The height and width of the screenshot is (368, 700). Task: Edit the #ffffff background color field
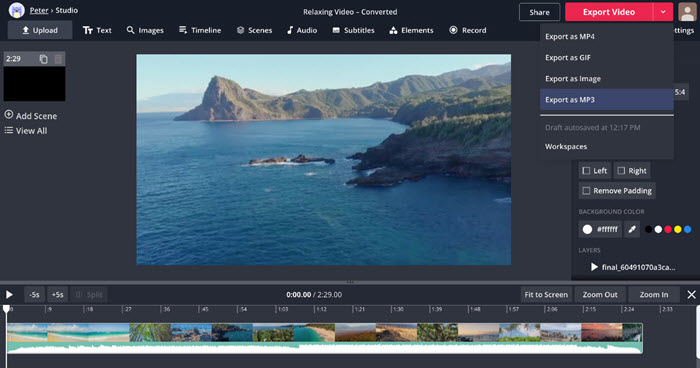(600, 229)
